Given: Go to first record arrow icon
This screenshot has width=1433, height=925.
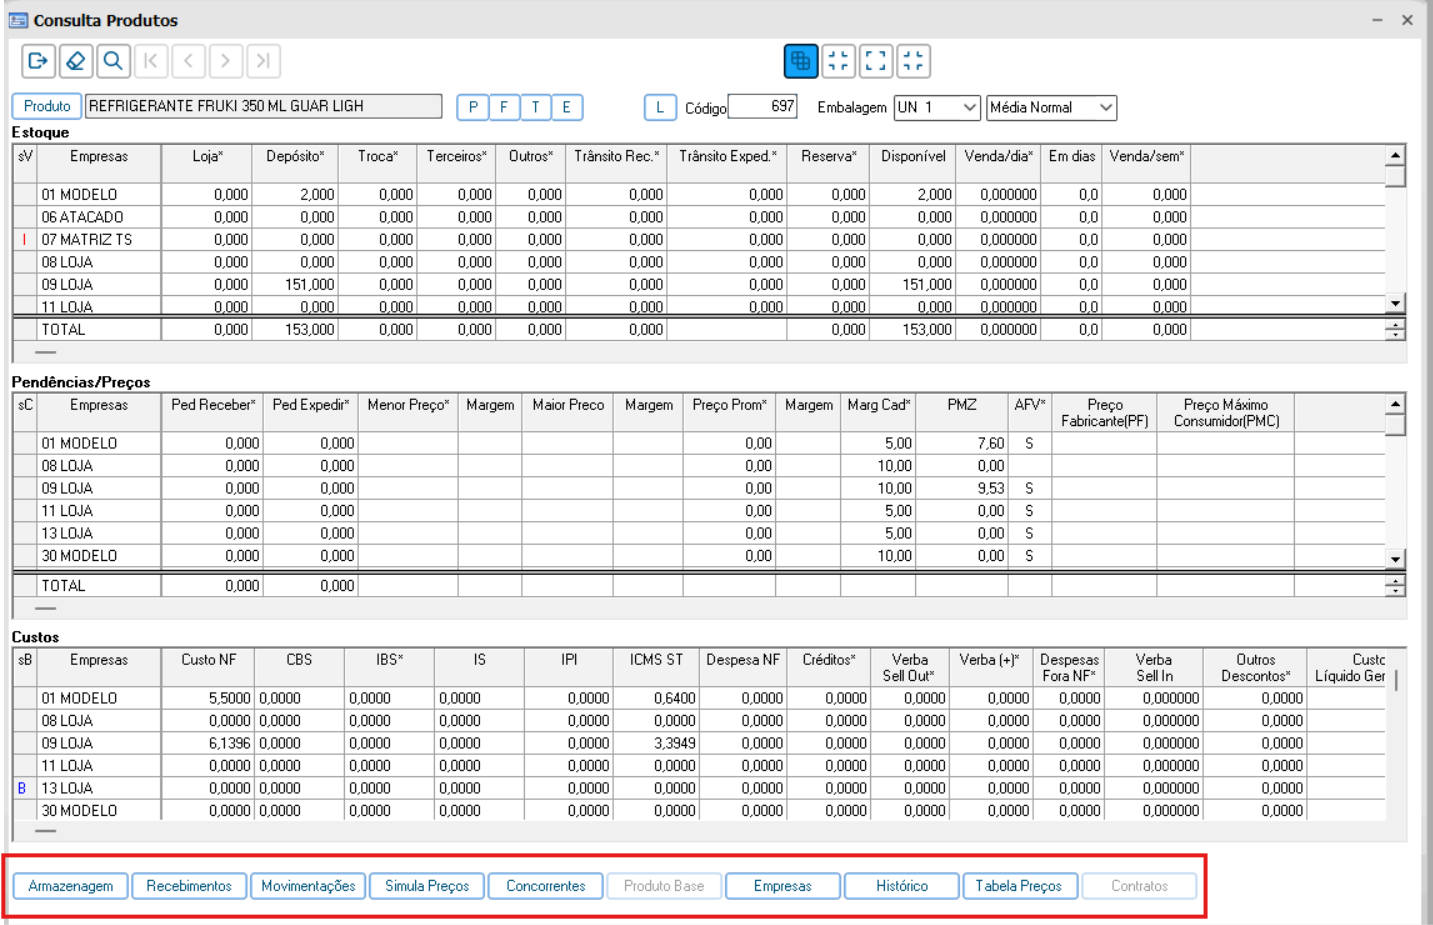Looking at the screenshot, I should point(151,61).
